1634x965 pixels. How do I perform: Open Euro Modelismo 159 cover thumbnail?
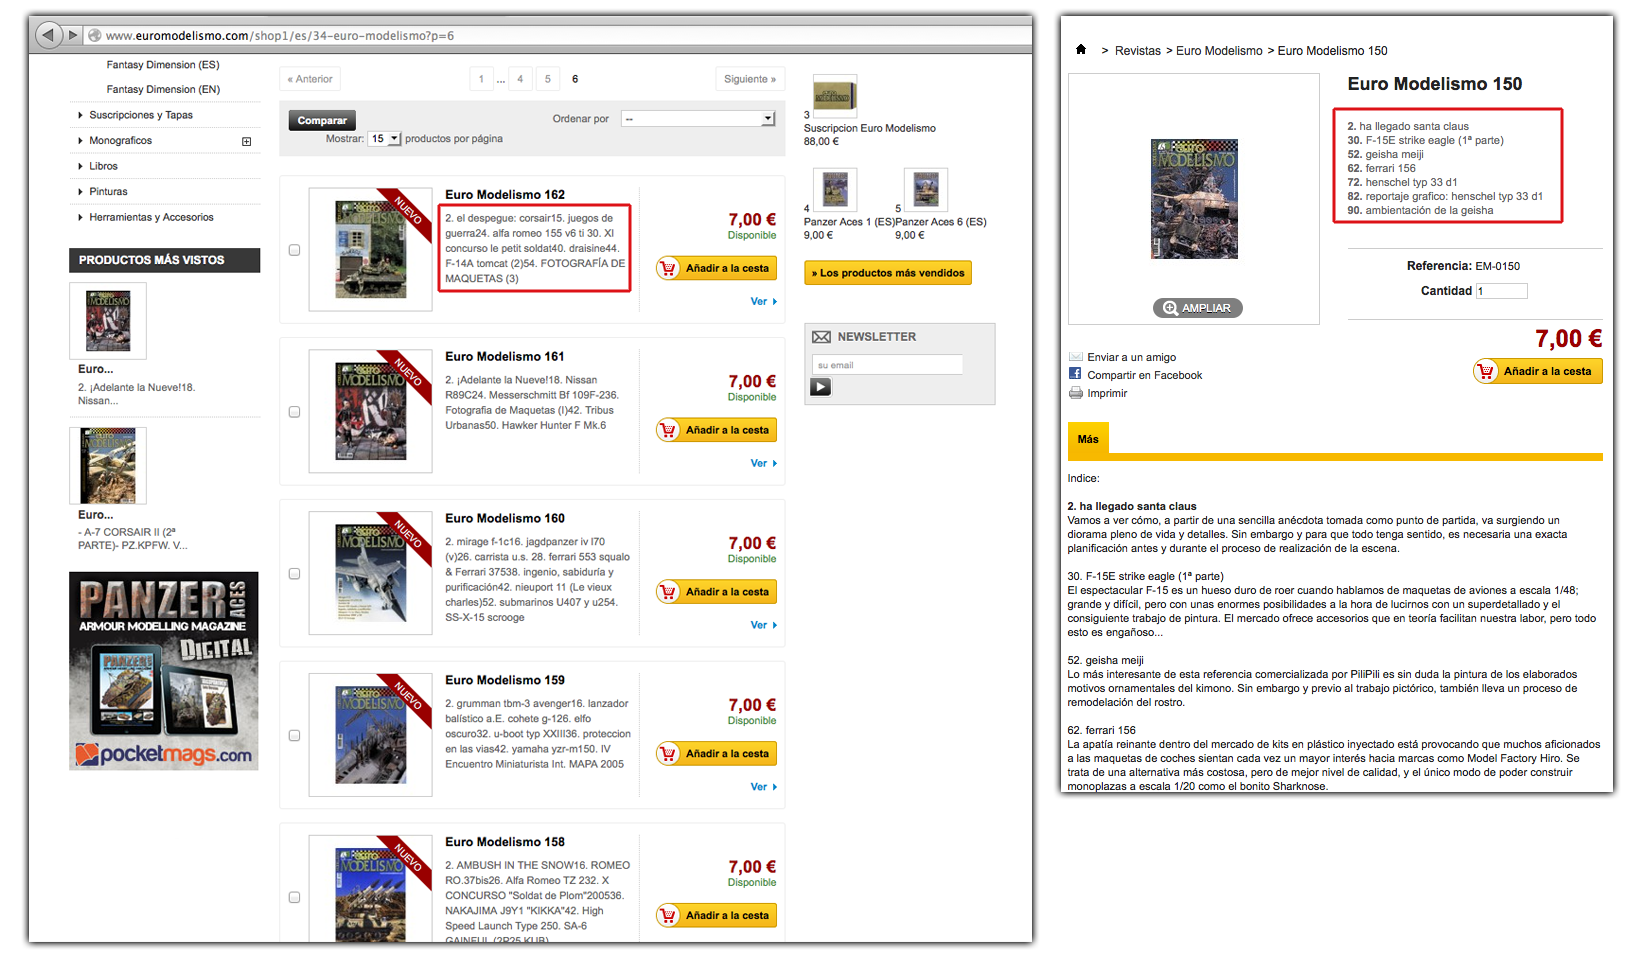[x=371, y=735]
